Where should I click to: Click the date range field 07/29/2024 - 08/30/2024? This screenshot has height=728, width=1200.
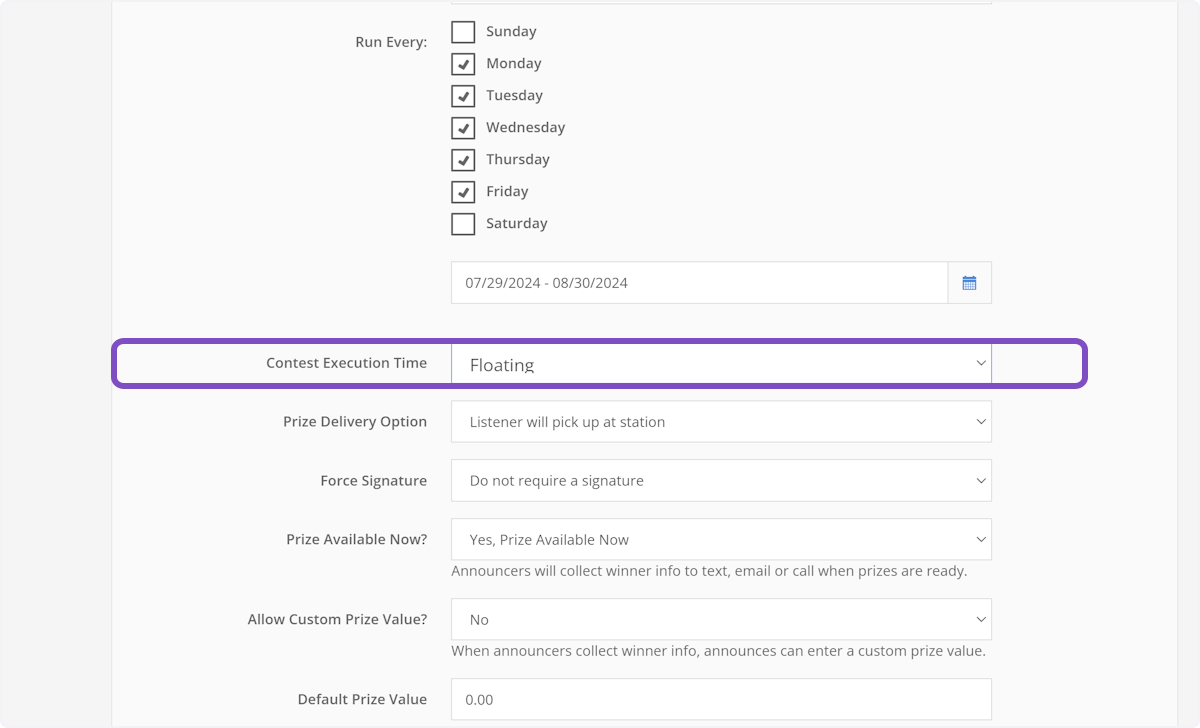pos(698,283)
